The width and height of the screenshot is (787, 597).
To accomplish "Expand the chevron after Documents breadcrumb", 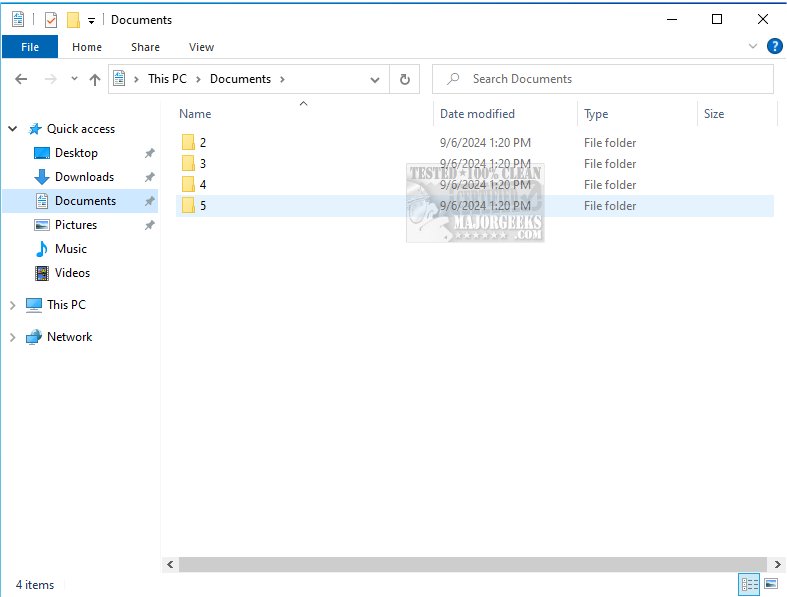I will 282,79.
